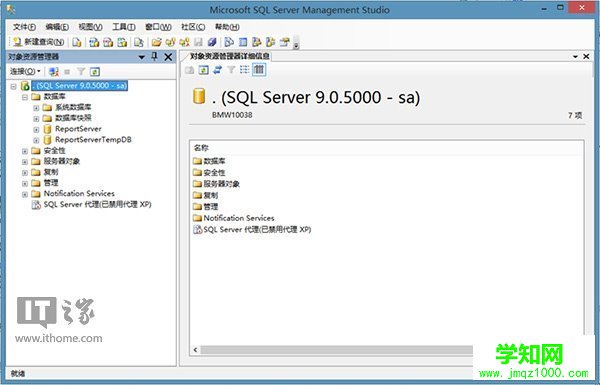Switch details pane to list view
This screenshot has width=600, height=385.
coord(245,70)
